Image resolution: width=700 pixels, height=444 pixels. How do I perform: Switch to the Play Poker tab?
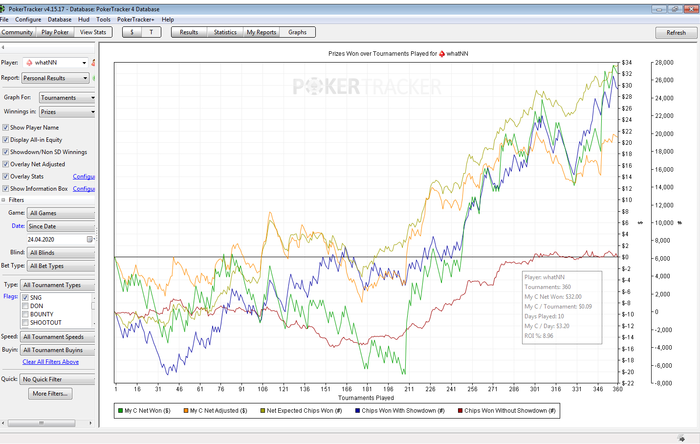click(55, 32)
